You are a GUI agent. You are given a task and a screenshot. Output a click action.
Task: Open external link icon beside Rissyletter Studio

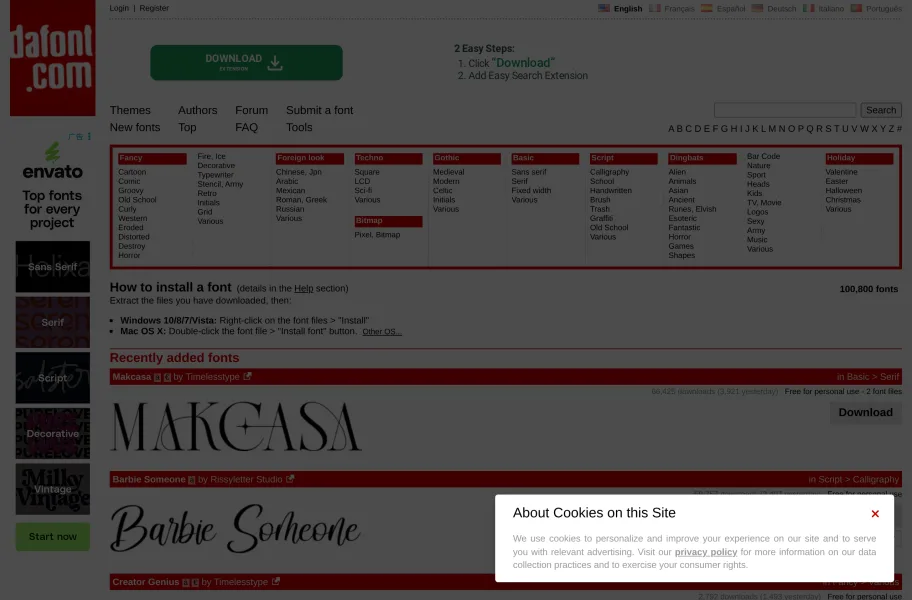[290, 478]
